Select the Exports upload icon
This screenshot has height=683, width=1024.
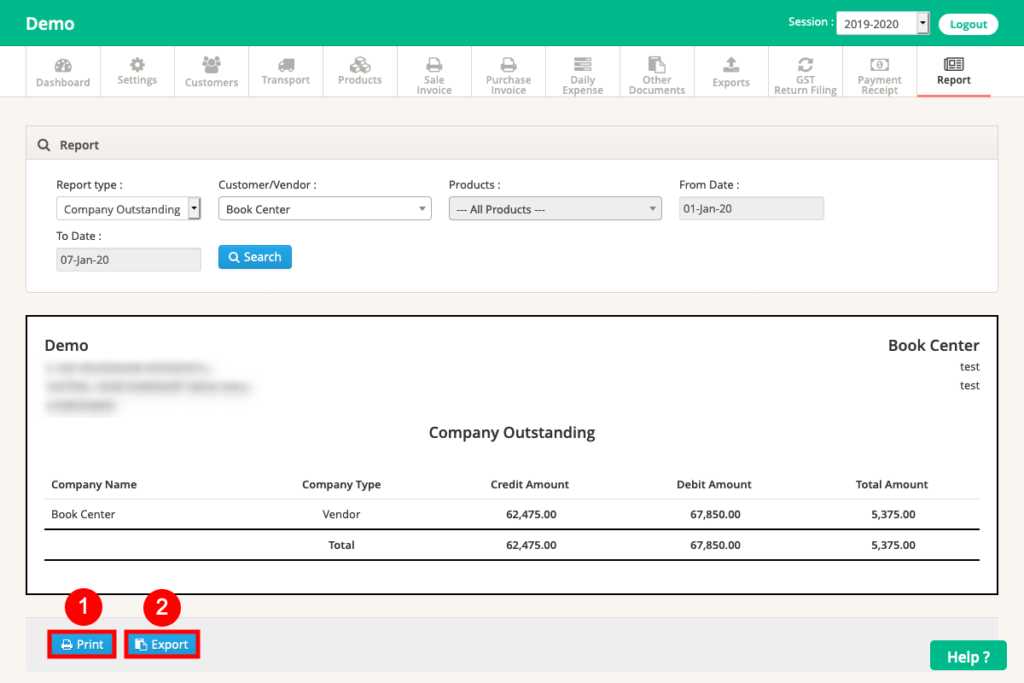[731, 70]
